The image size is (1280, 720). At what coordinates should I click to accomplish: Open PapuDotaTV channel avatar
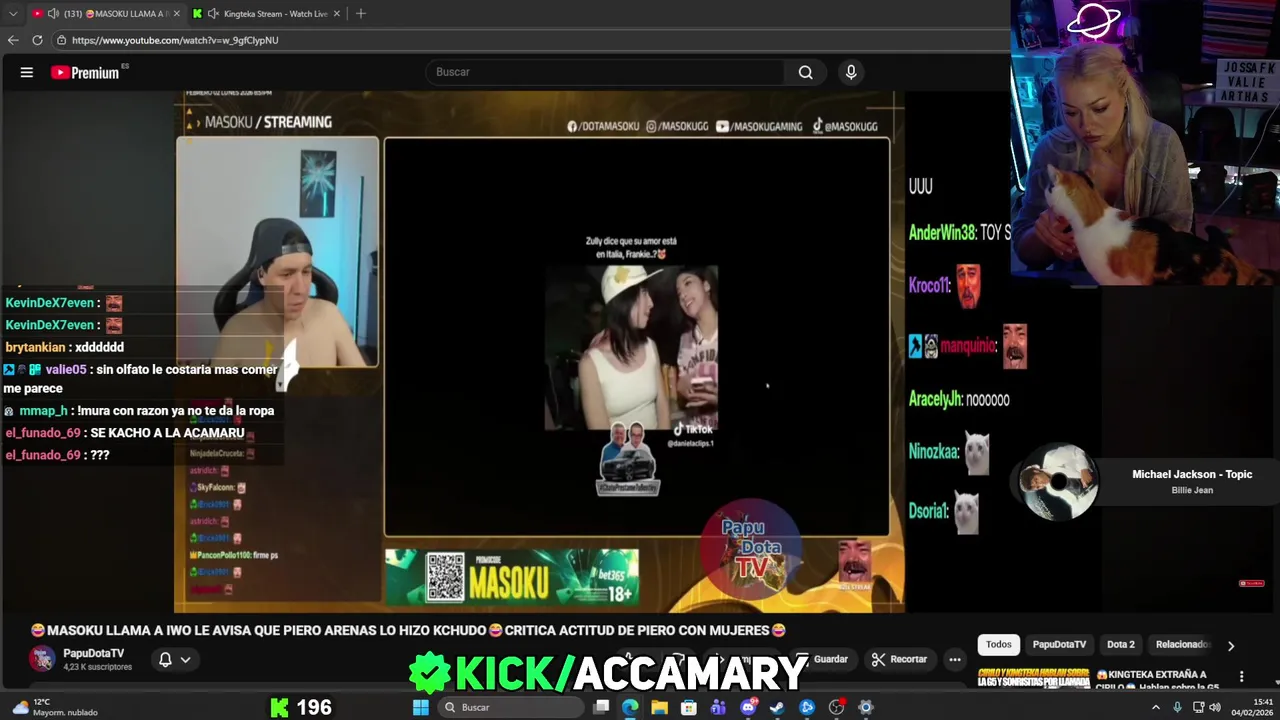tap(42, 658)
